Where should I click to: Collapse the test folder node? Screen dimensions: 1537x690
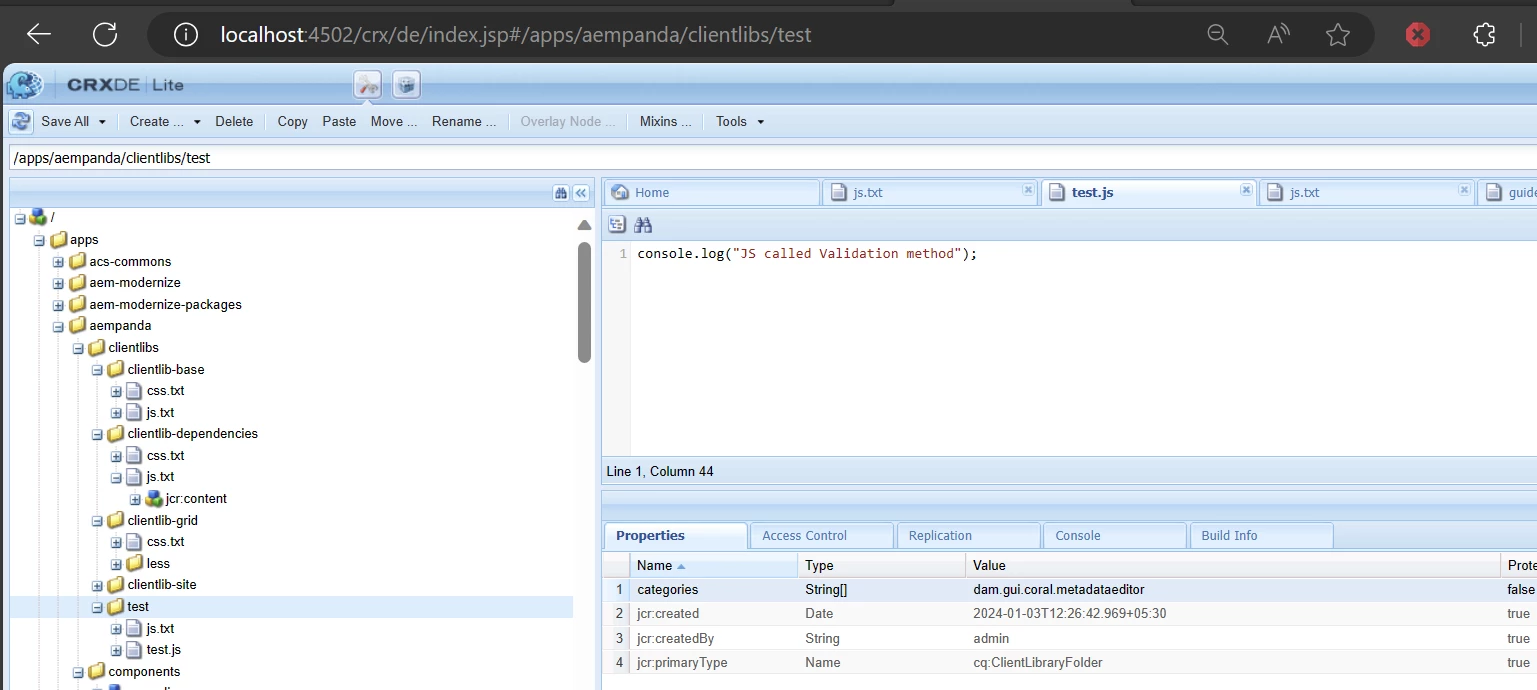point(97,607)
